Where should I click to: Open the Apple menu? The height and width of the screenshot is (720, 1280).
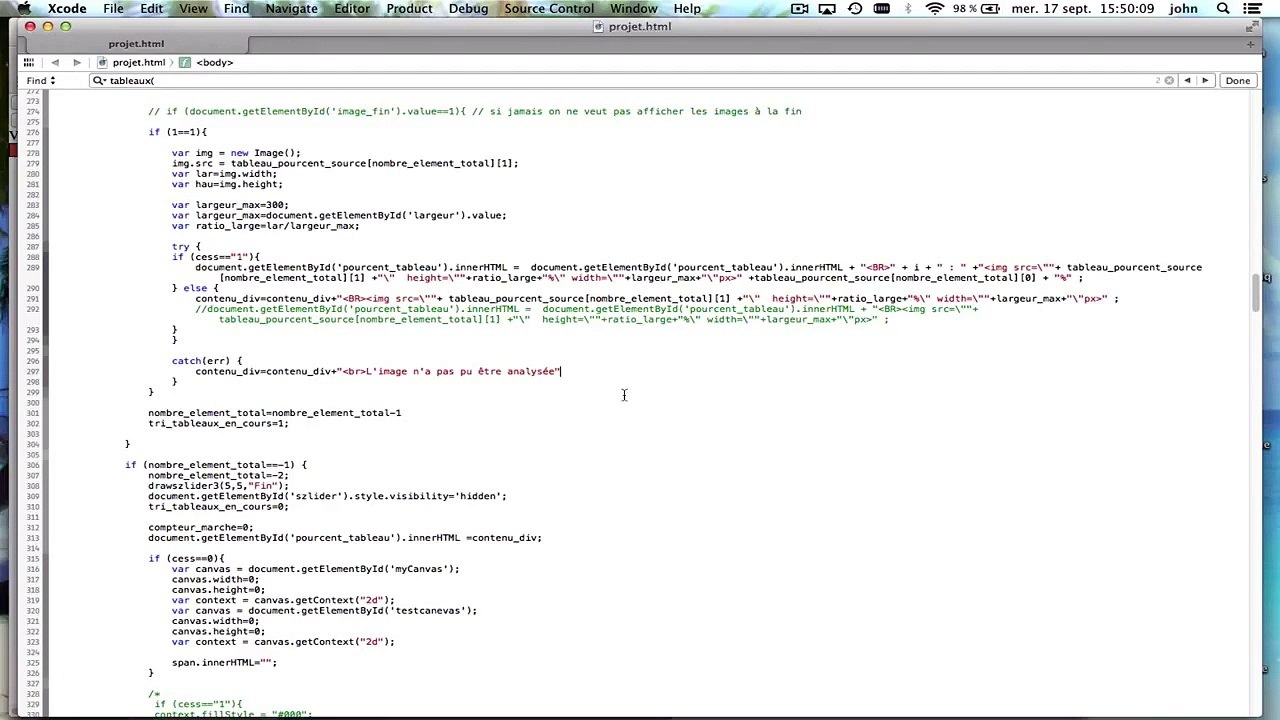23,9
